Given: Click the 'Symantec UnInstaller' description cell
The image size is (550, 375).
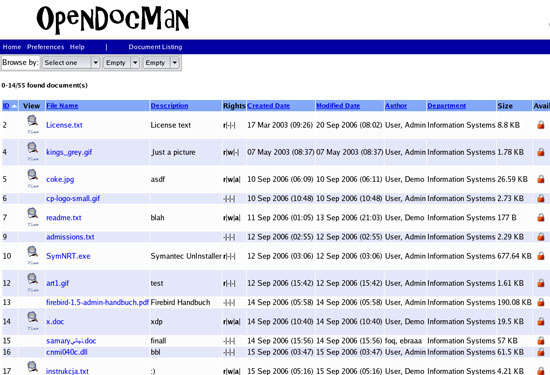Looking at the screenshot, I should click(x=186, y=256).
